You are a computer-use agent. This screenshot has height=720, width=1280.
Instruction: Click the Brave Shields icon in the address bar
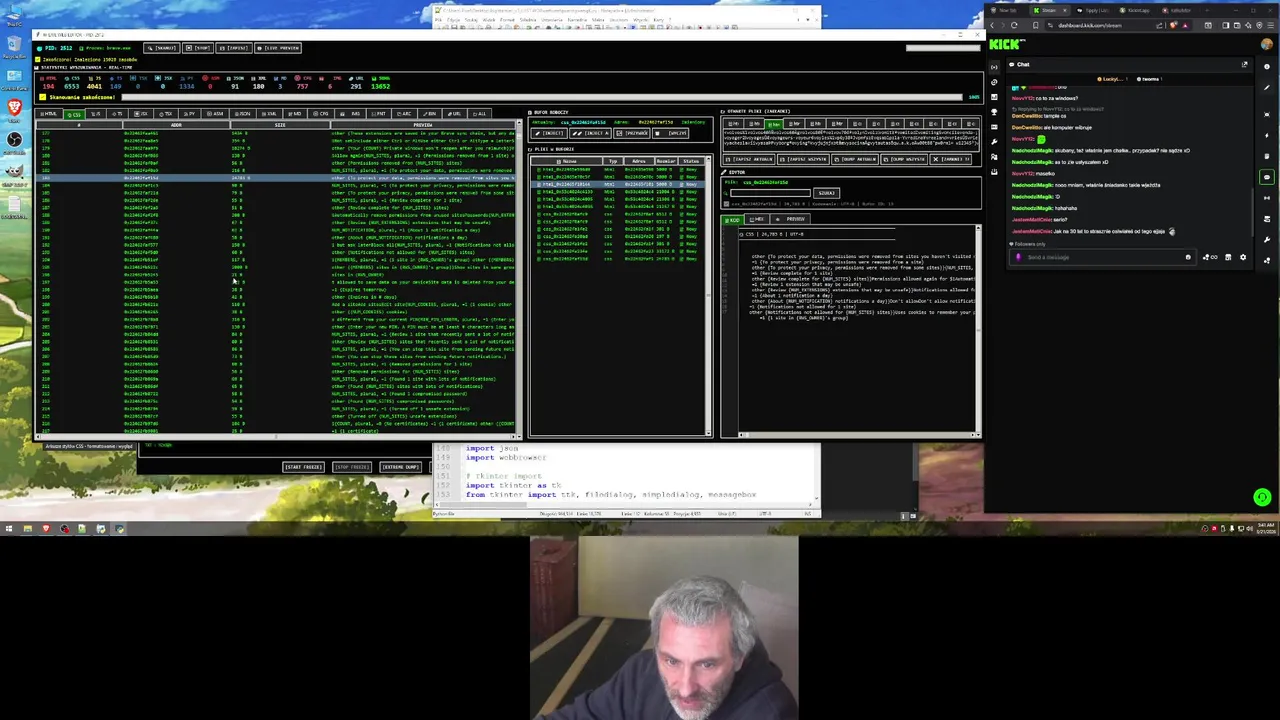1174,25
